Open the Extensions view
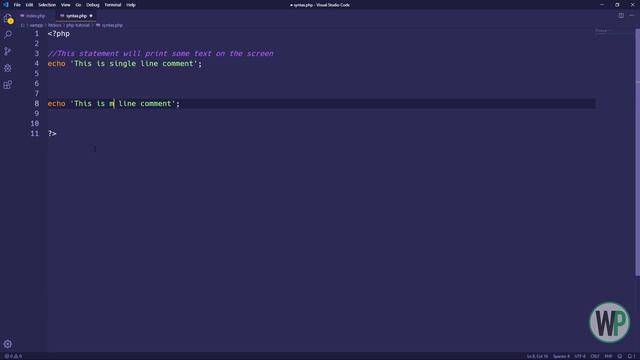Screen dimensions: 640x360 8,84
